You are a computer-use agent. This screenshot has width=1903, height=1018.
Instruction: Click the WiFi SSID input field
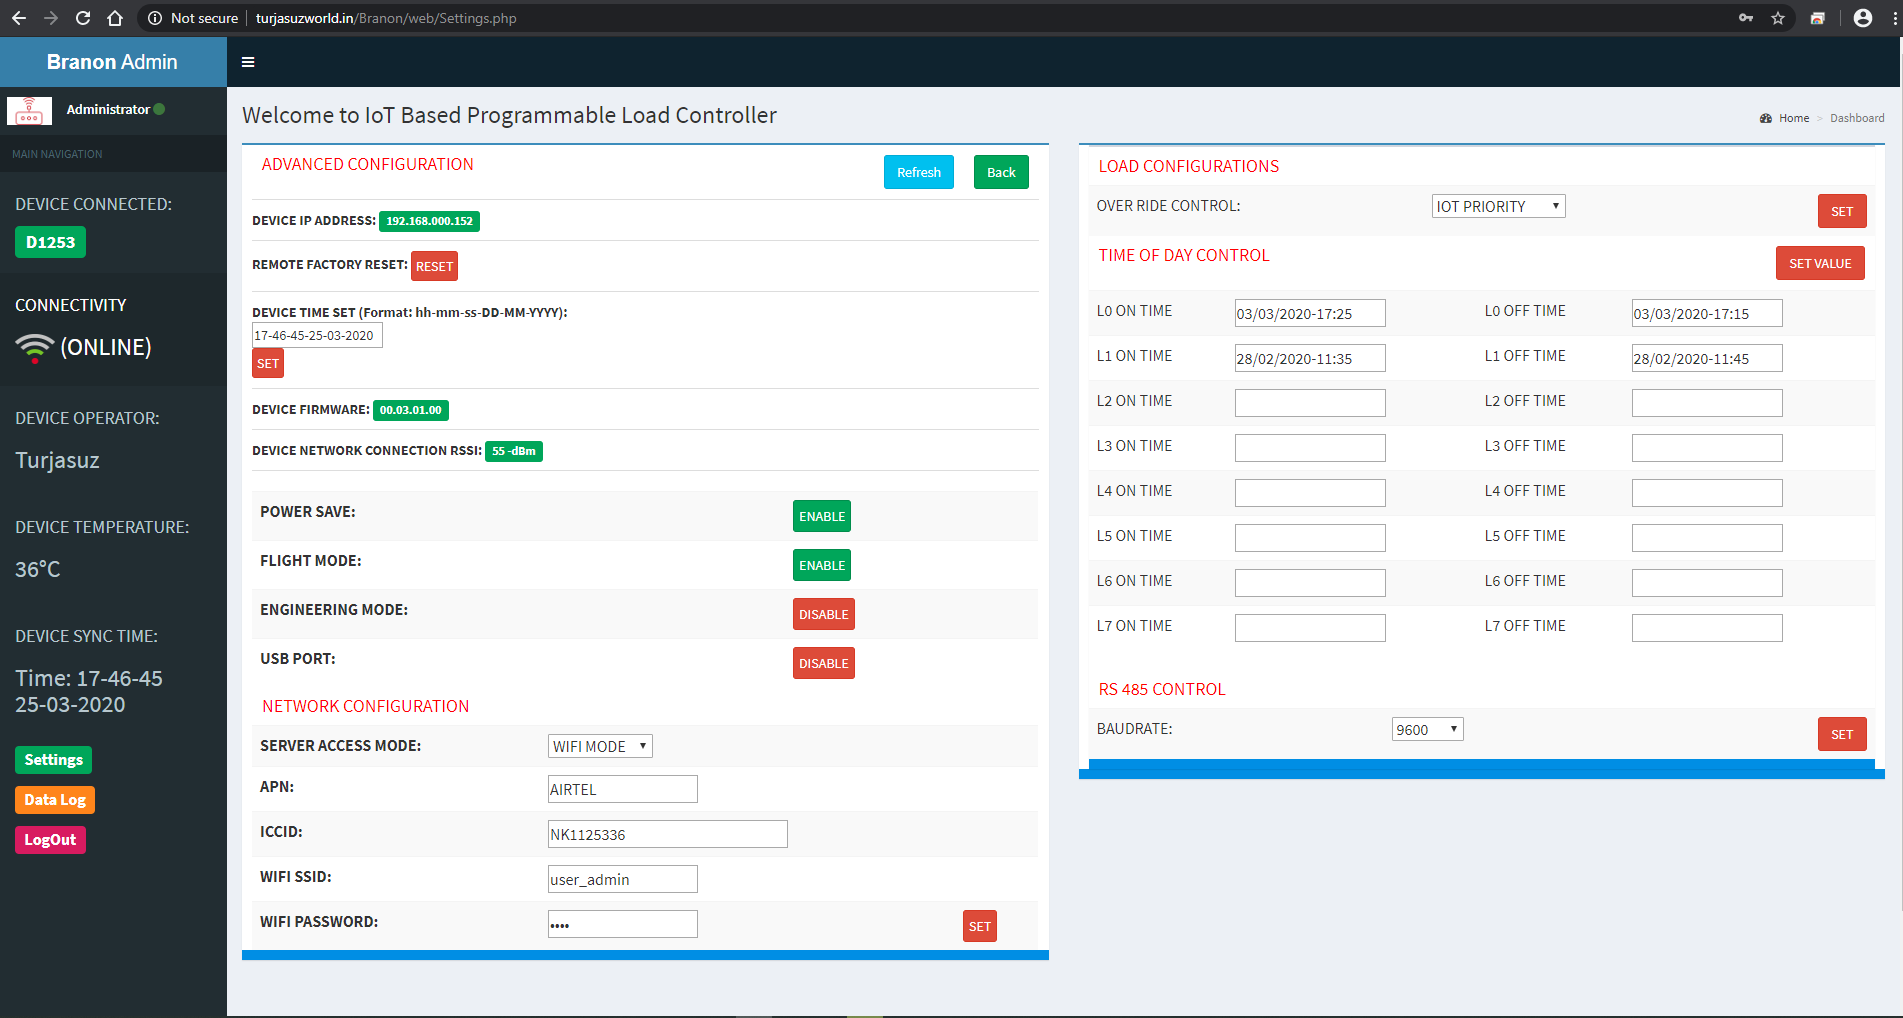tap(622, 879)
